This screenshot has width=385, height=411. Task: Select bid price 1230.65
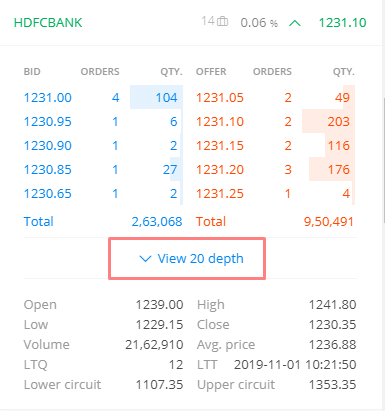pyautogui.click(x=48, y=194)
